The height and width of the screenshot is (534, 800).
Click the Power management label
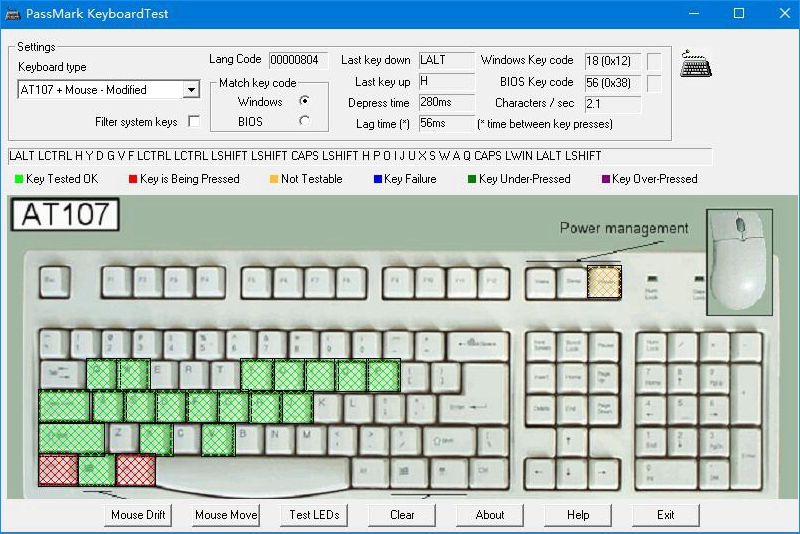(x=624, y=228)
